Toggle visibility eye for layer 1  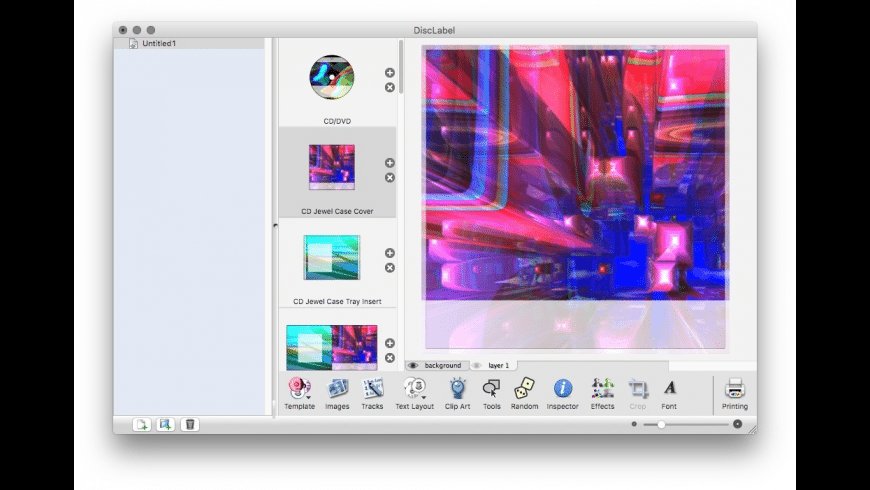(x=477, y=366)
